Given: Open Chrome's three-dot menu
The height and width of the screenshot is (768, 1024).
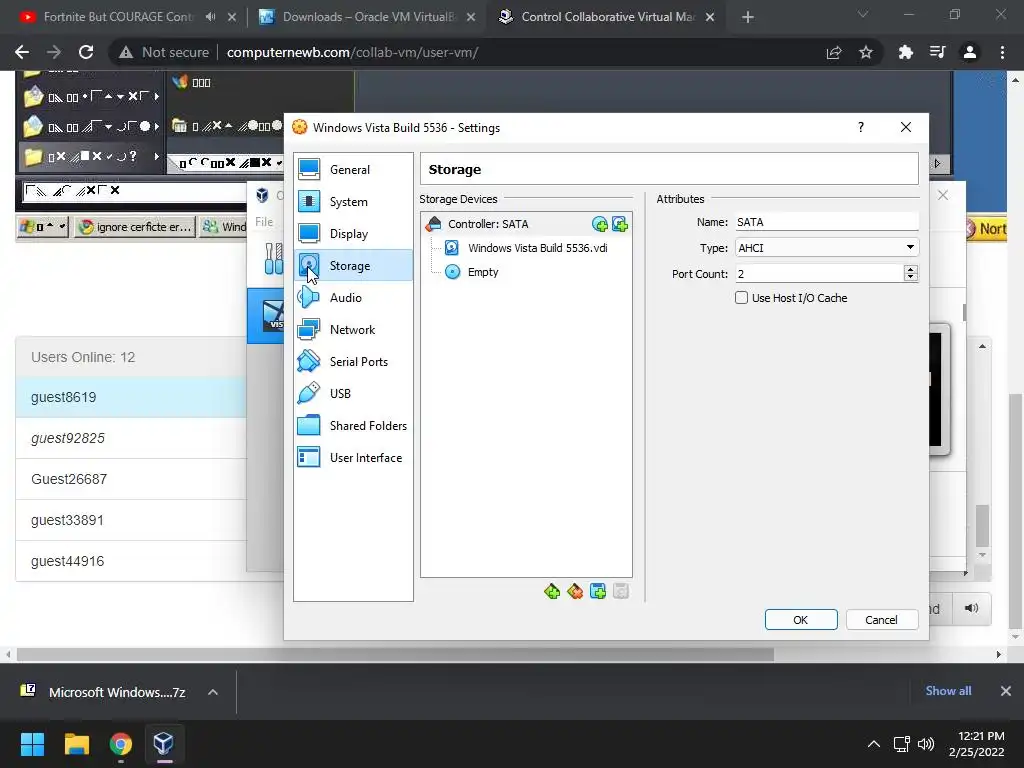Looking at the screenshot, I should pos(1002,52).
